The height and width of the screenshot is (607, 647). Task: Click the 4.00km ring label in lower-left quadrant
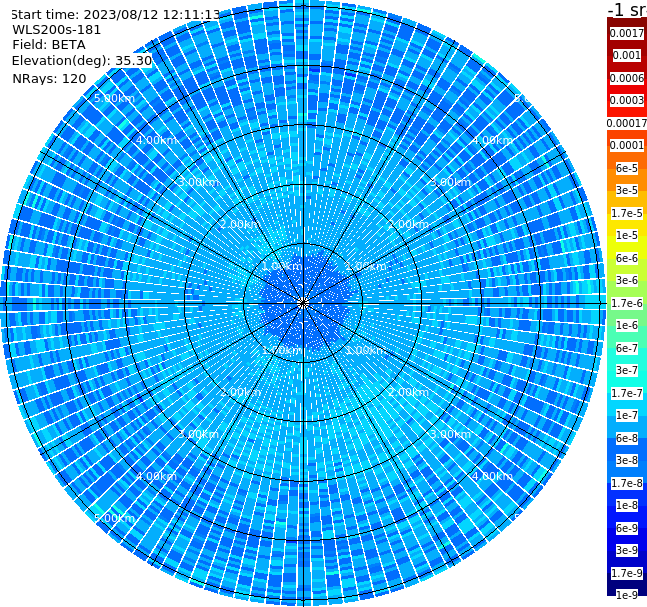156,477
